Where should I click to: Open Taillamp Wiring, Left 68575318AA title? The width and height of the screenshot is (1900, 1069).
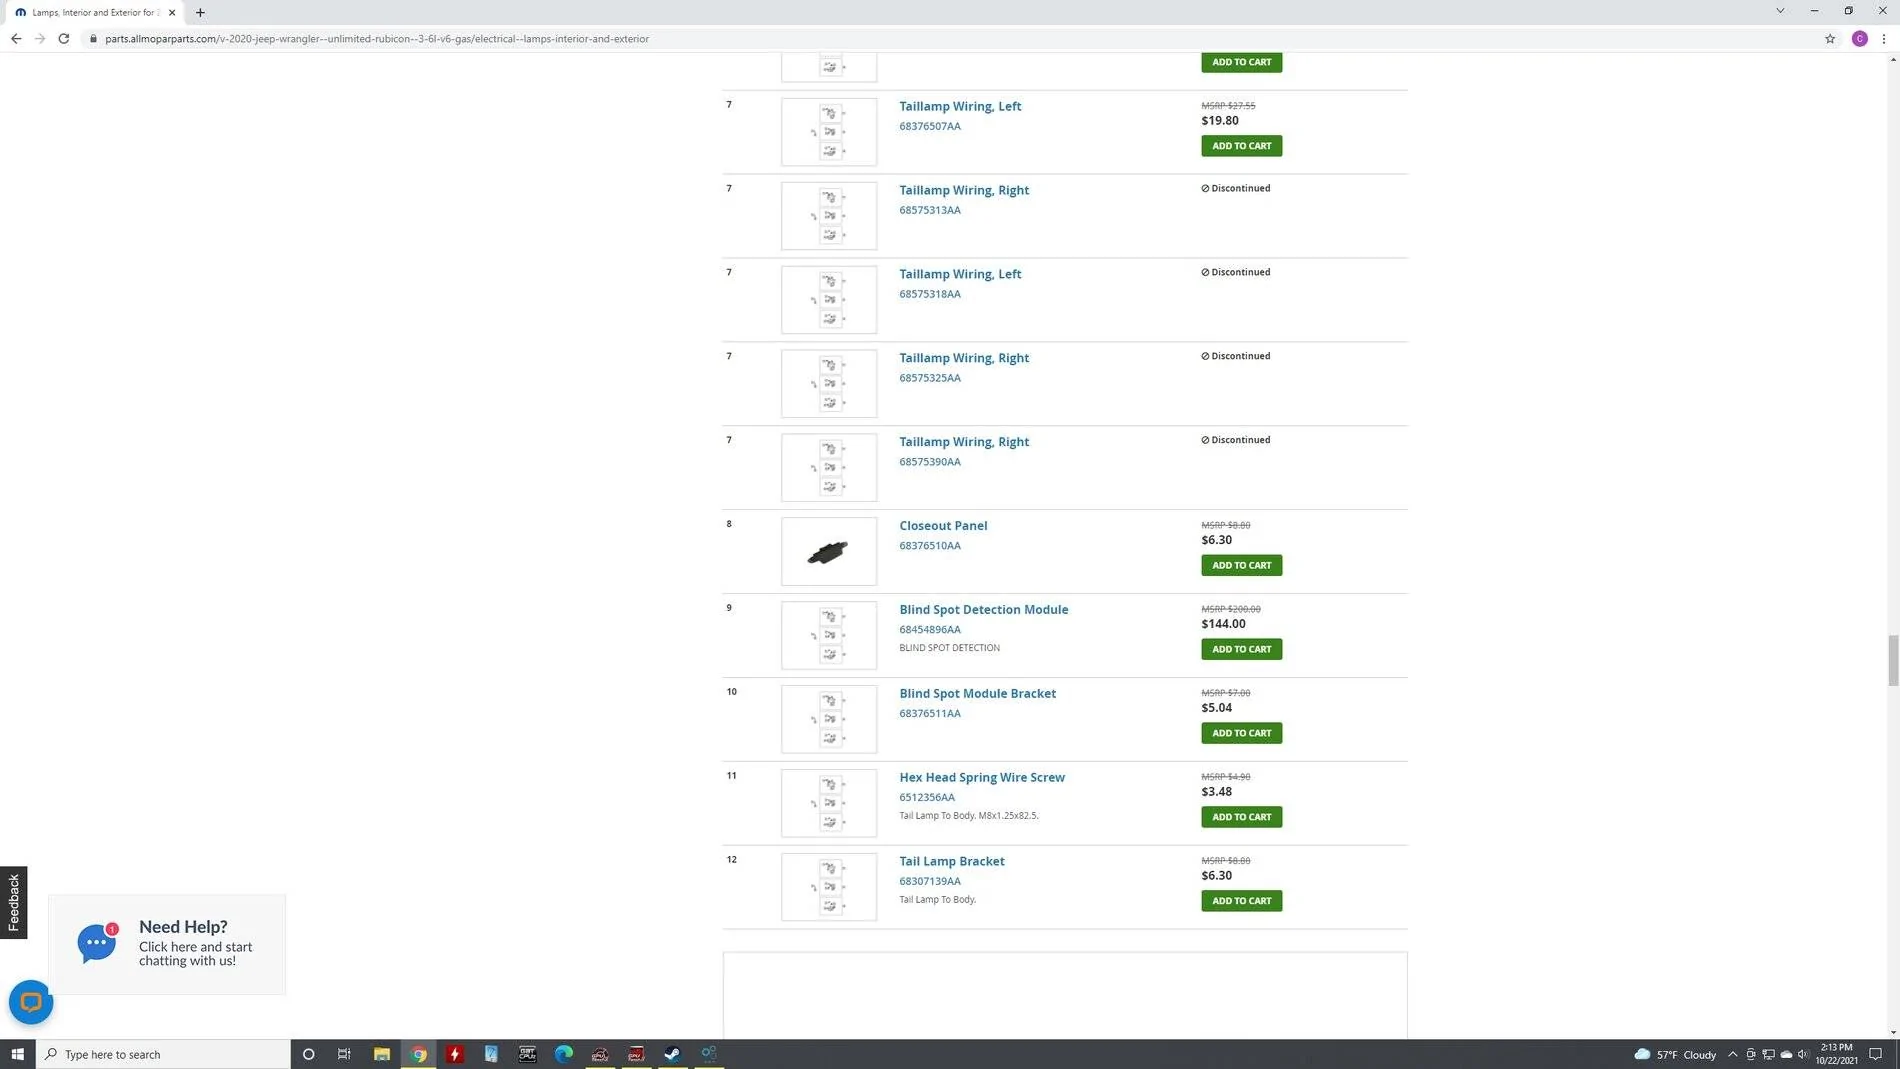tap(960, 274)
